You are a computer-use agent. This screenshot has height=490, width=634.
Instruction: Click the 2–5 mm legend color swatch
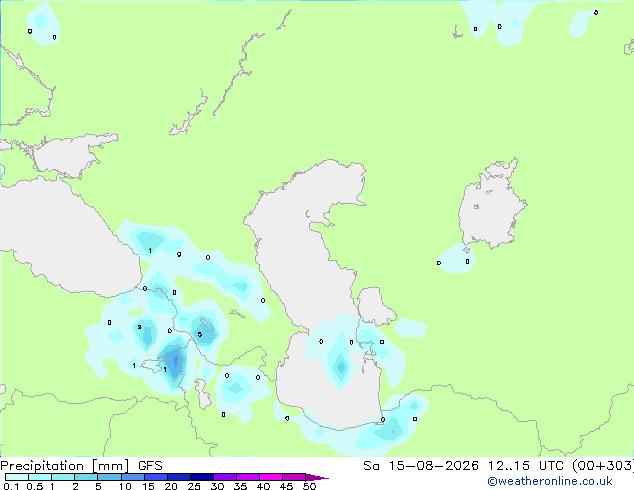[86, 477]
